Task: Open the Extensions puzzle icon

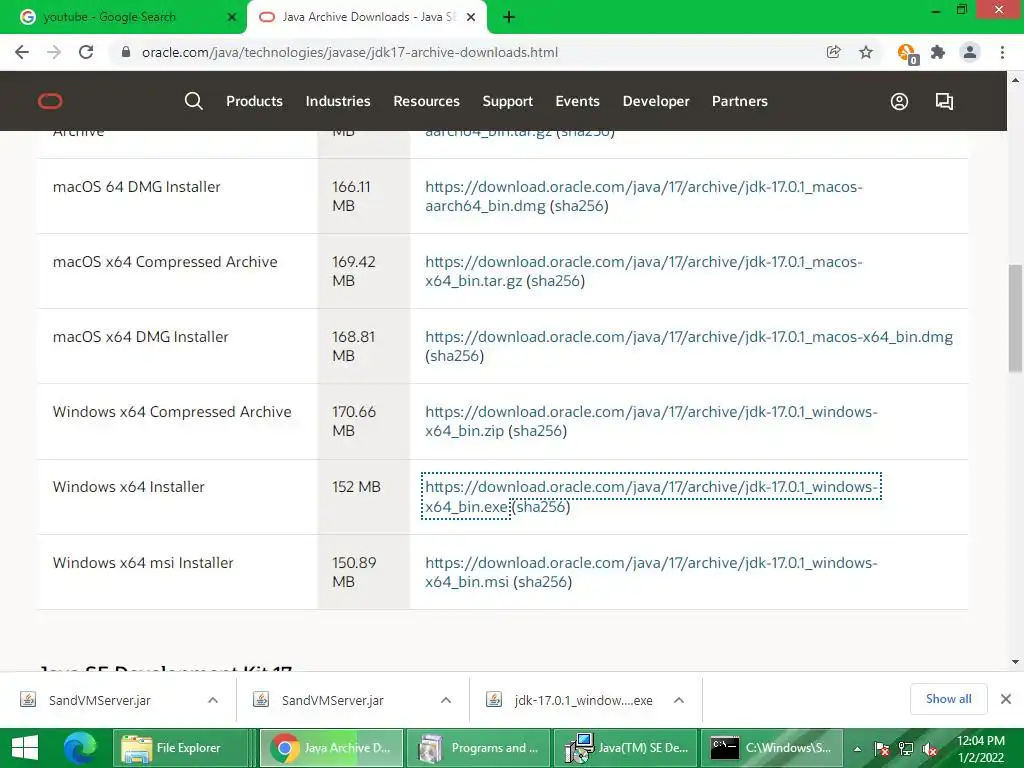Action: (938, 52)
